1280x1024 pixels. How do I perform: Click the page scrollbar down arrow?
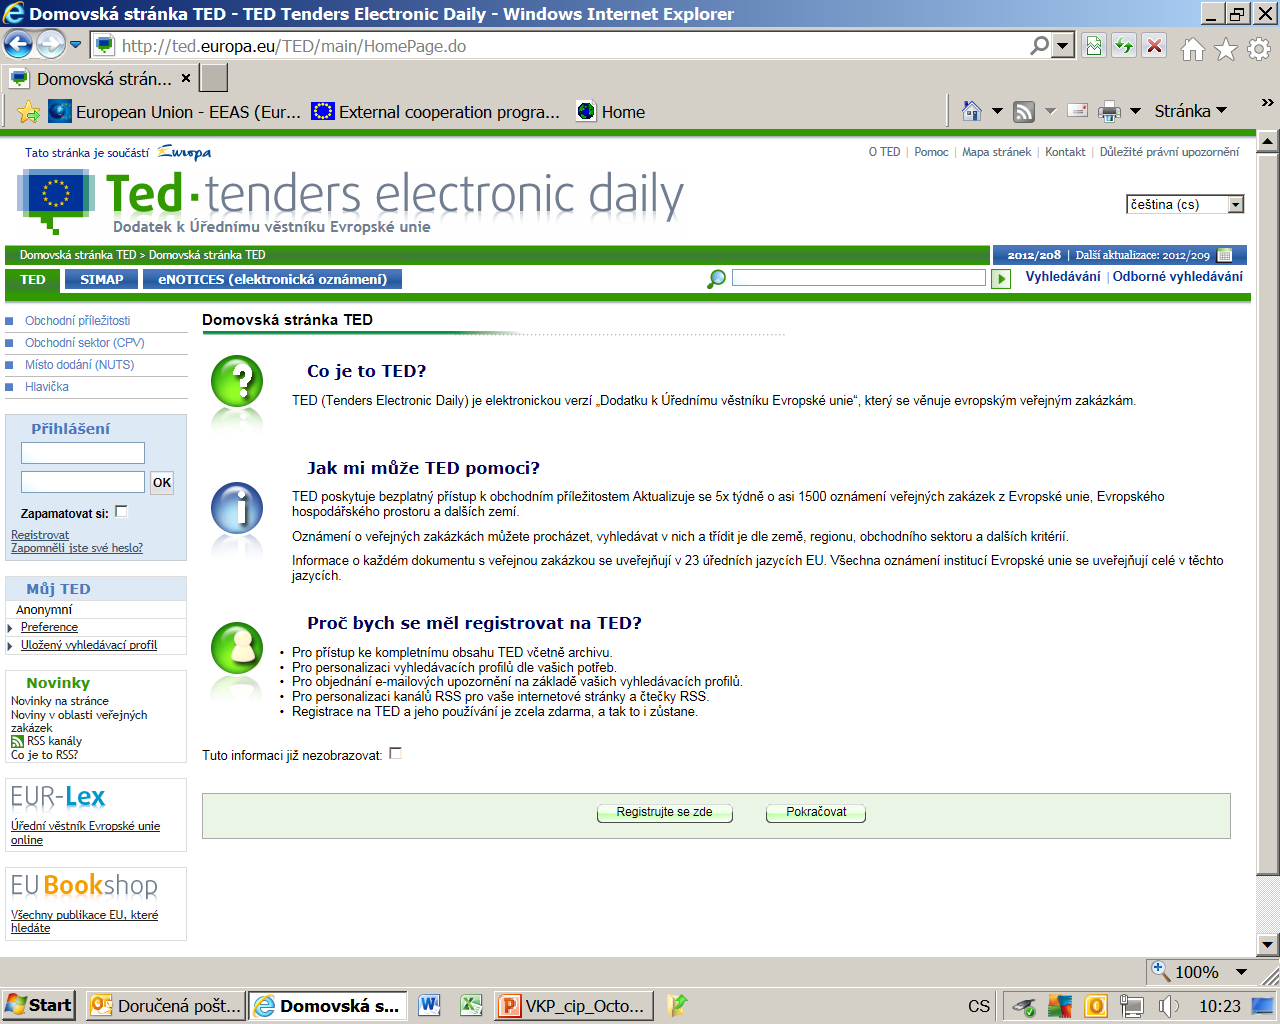coord(1268,945)
